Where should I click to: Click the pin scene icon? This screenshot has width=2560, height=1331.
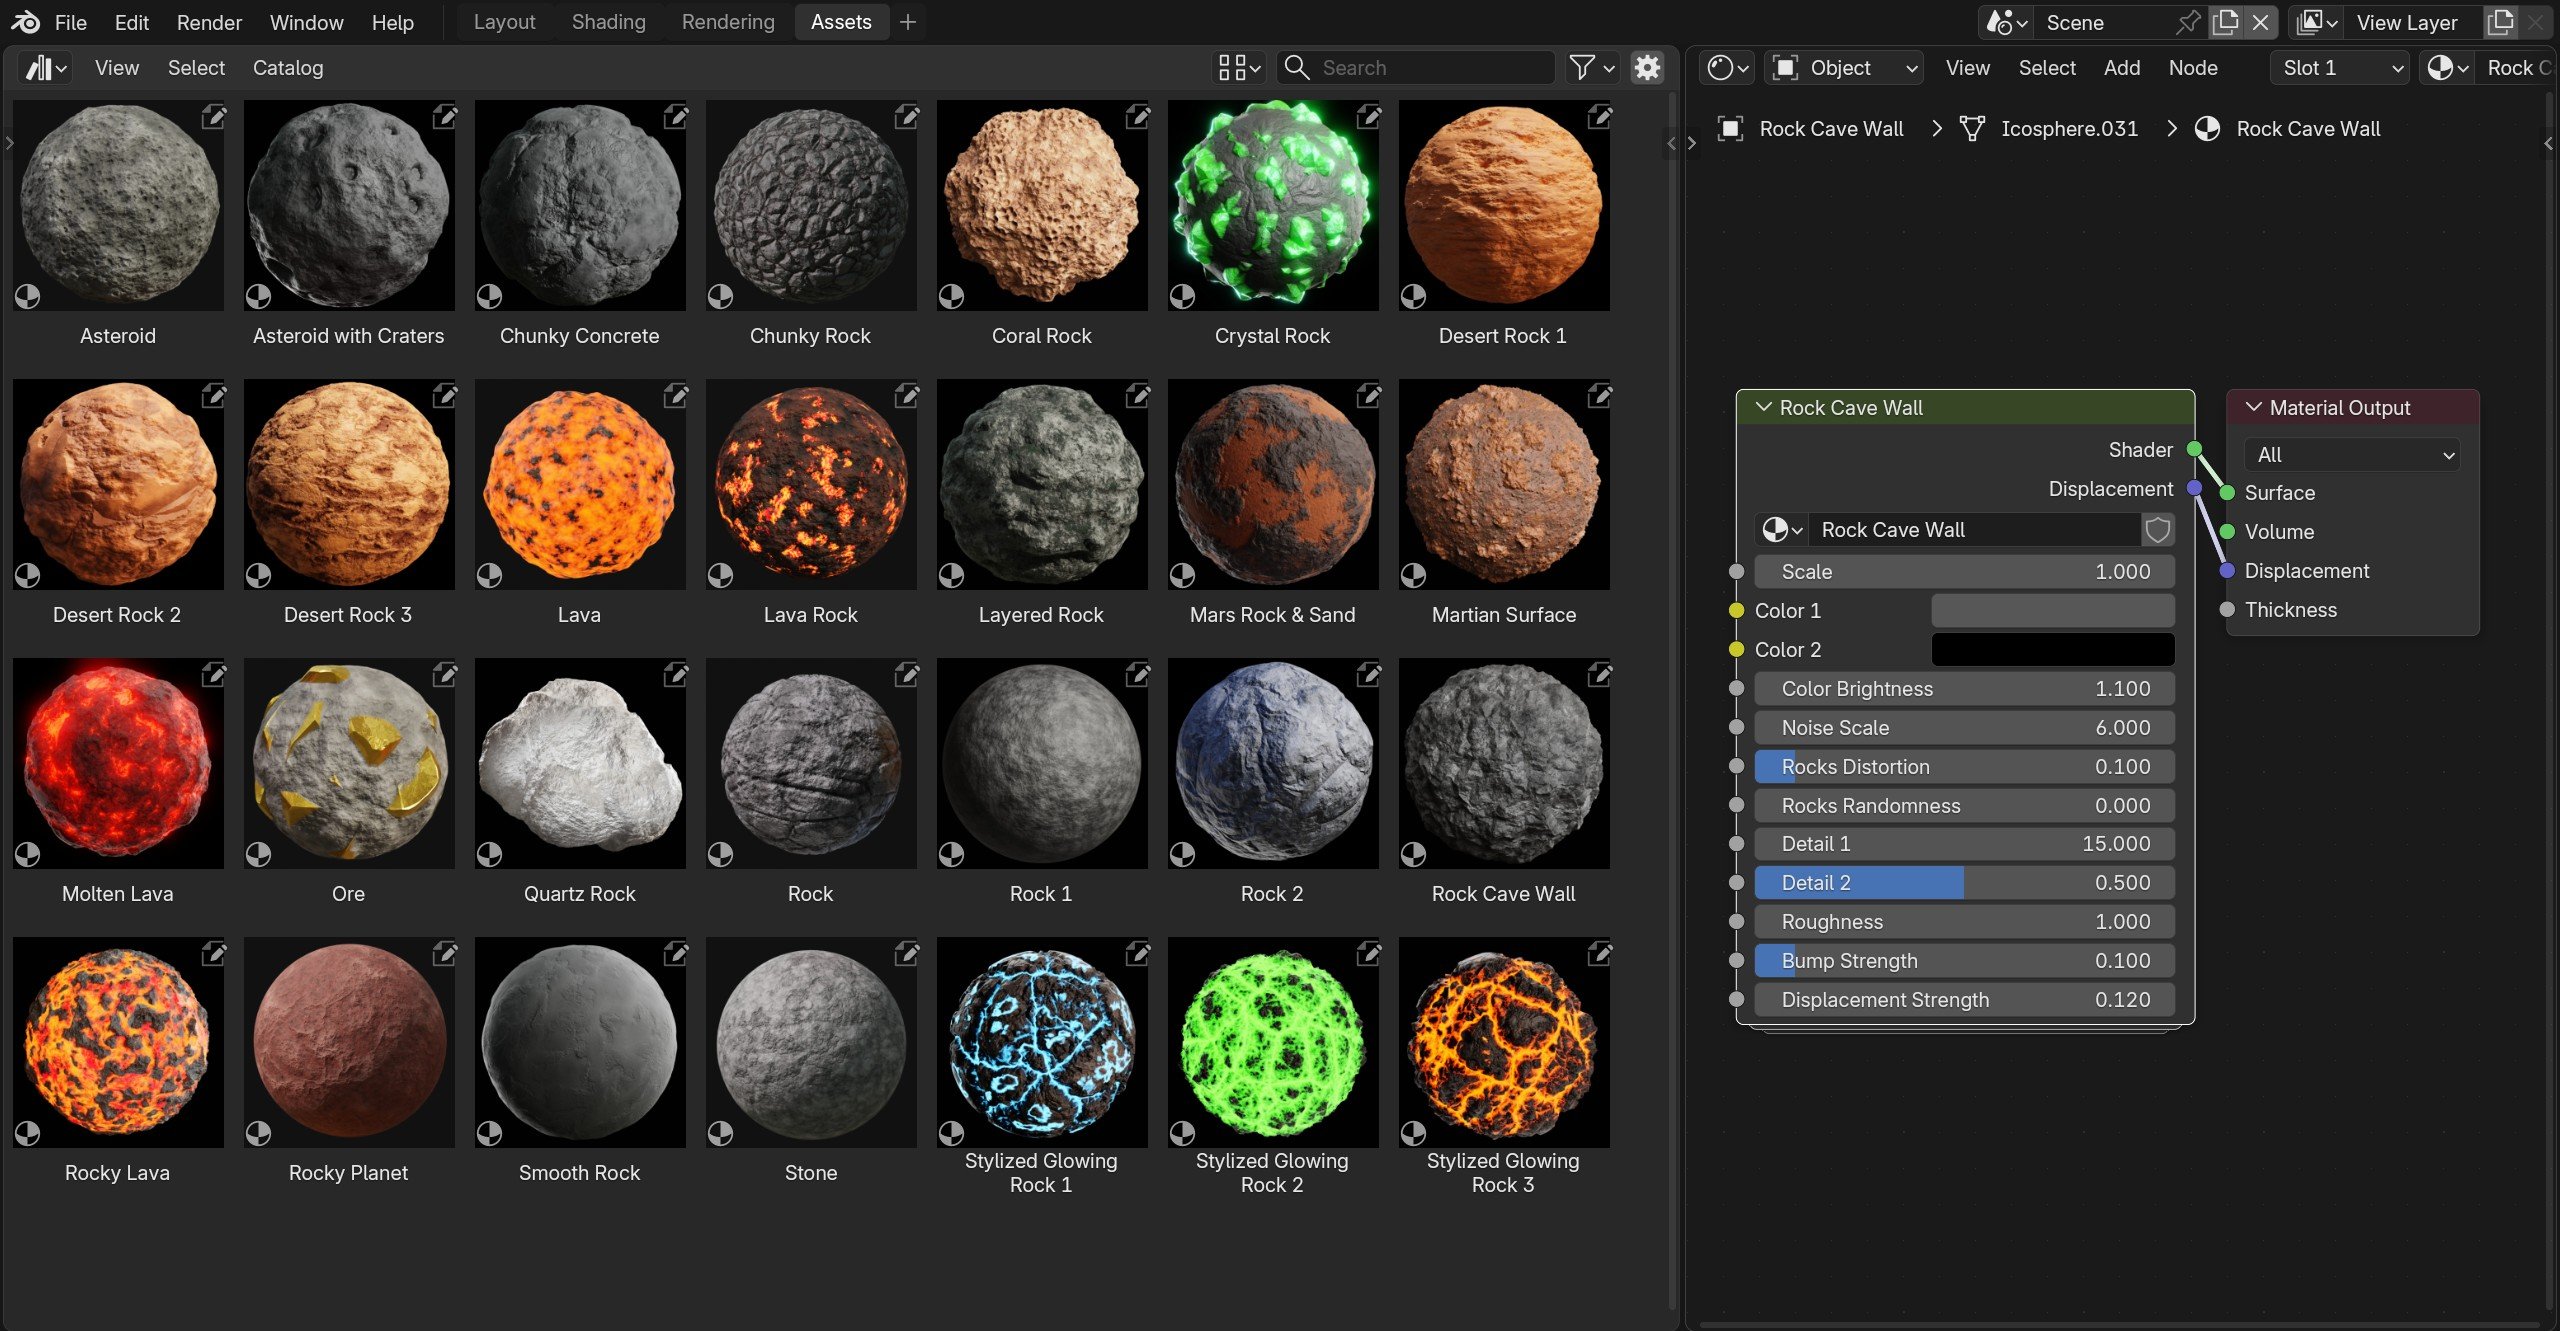point(2187,22)
